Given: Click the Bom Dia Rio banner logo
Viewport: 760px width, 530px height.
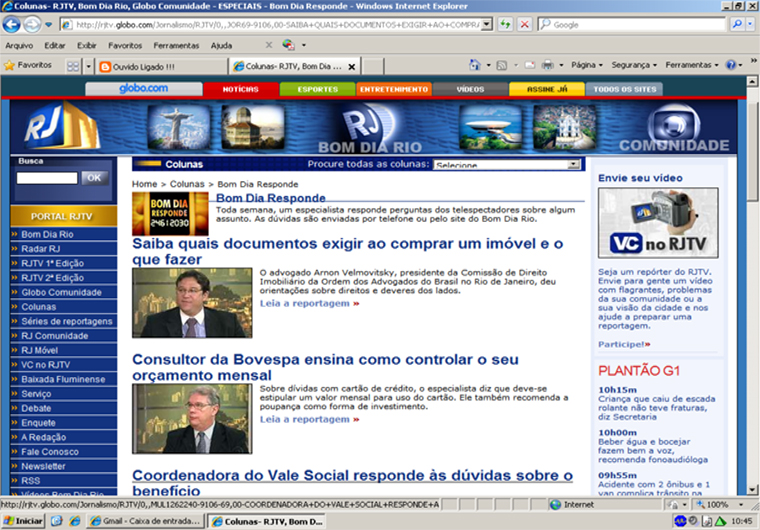Looking at the screenshot, I should point(370,128).
